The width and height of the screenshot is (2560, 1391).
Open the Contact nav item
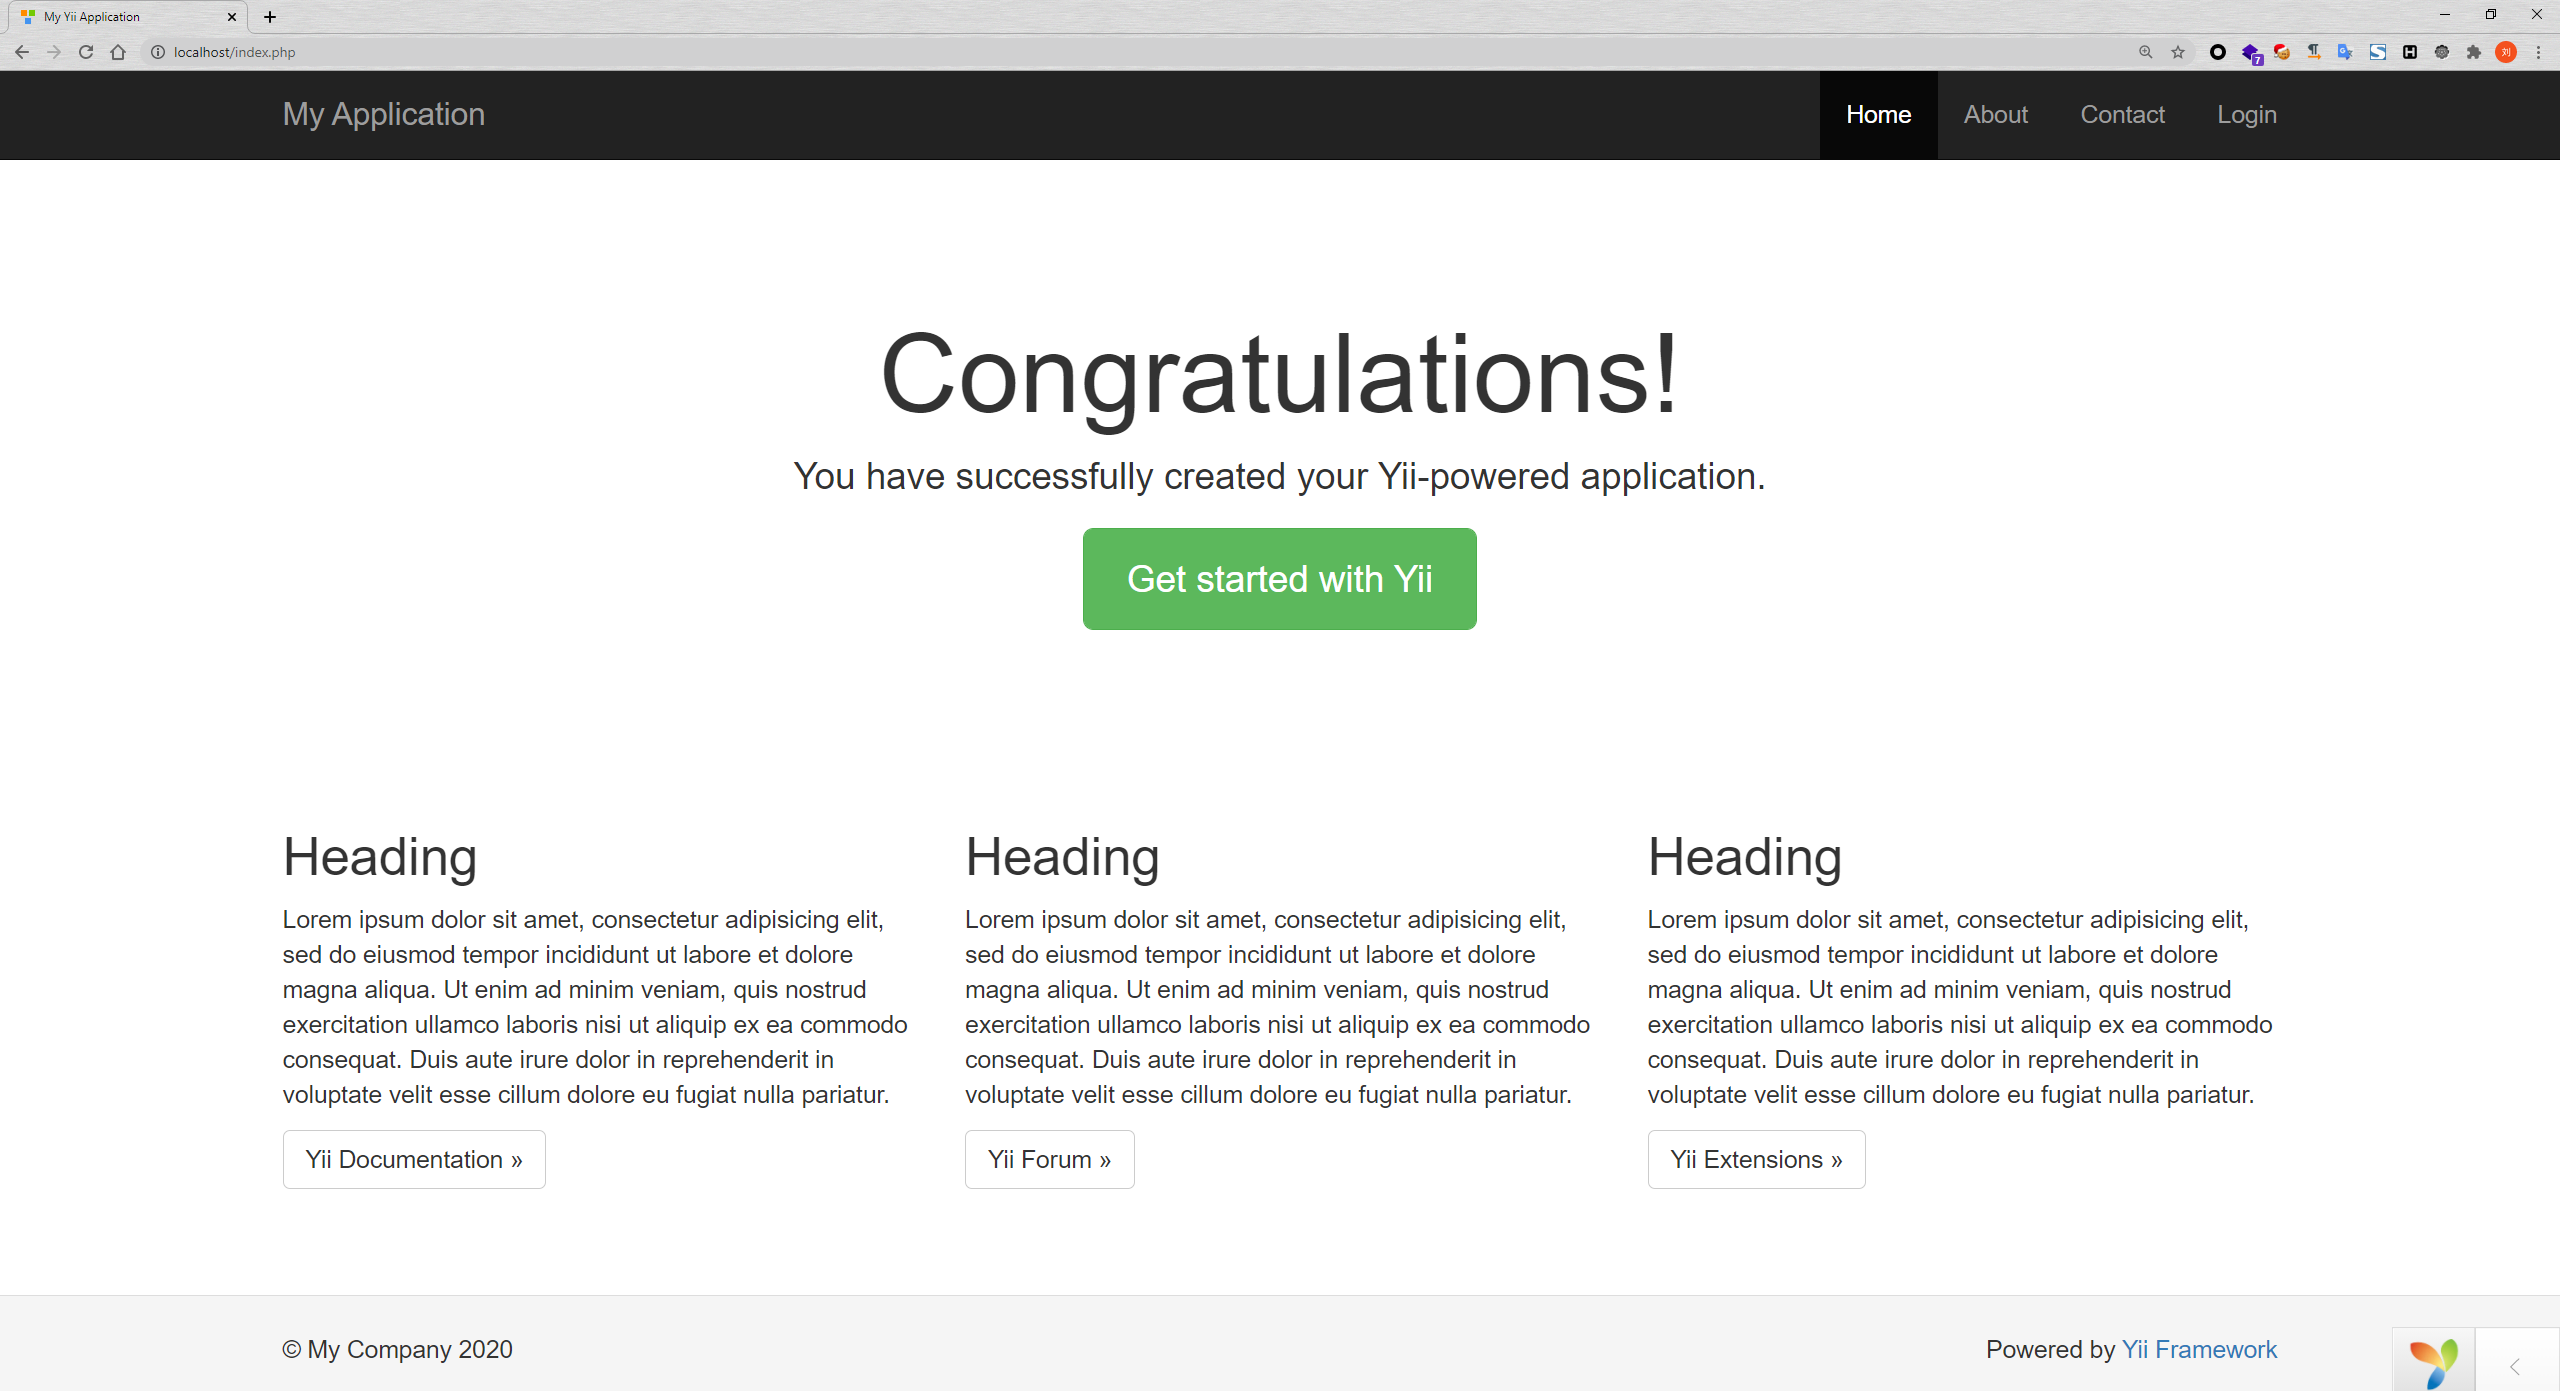2122,115
